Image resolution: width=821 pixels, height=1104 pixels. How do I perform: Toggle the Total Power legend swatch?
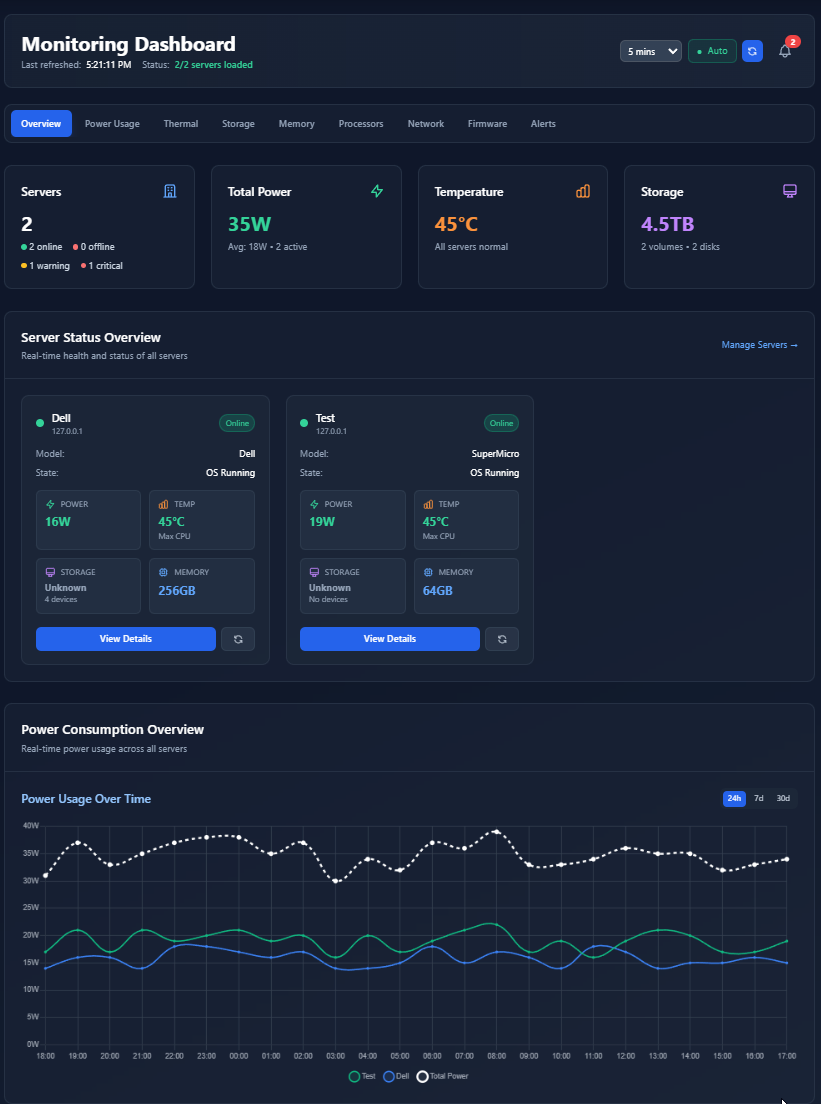click(x=423, y=1076)
